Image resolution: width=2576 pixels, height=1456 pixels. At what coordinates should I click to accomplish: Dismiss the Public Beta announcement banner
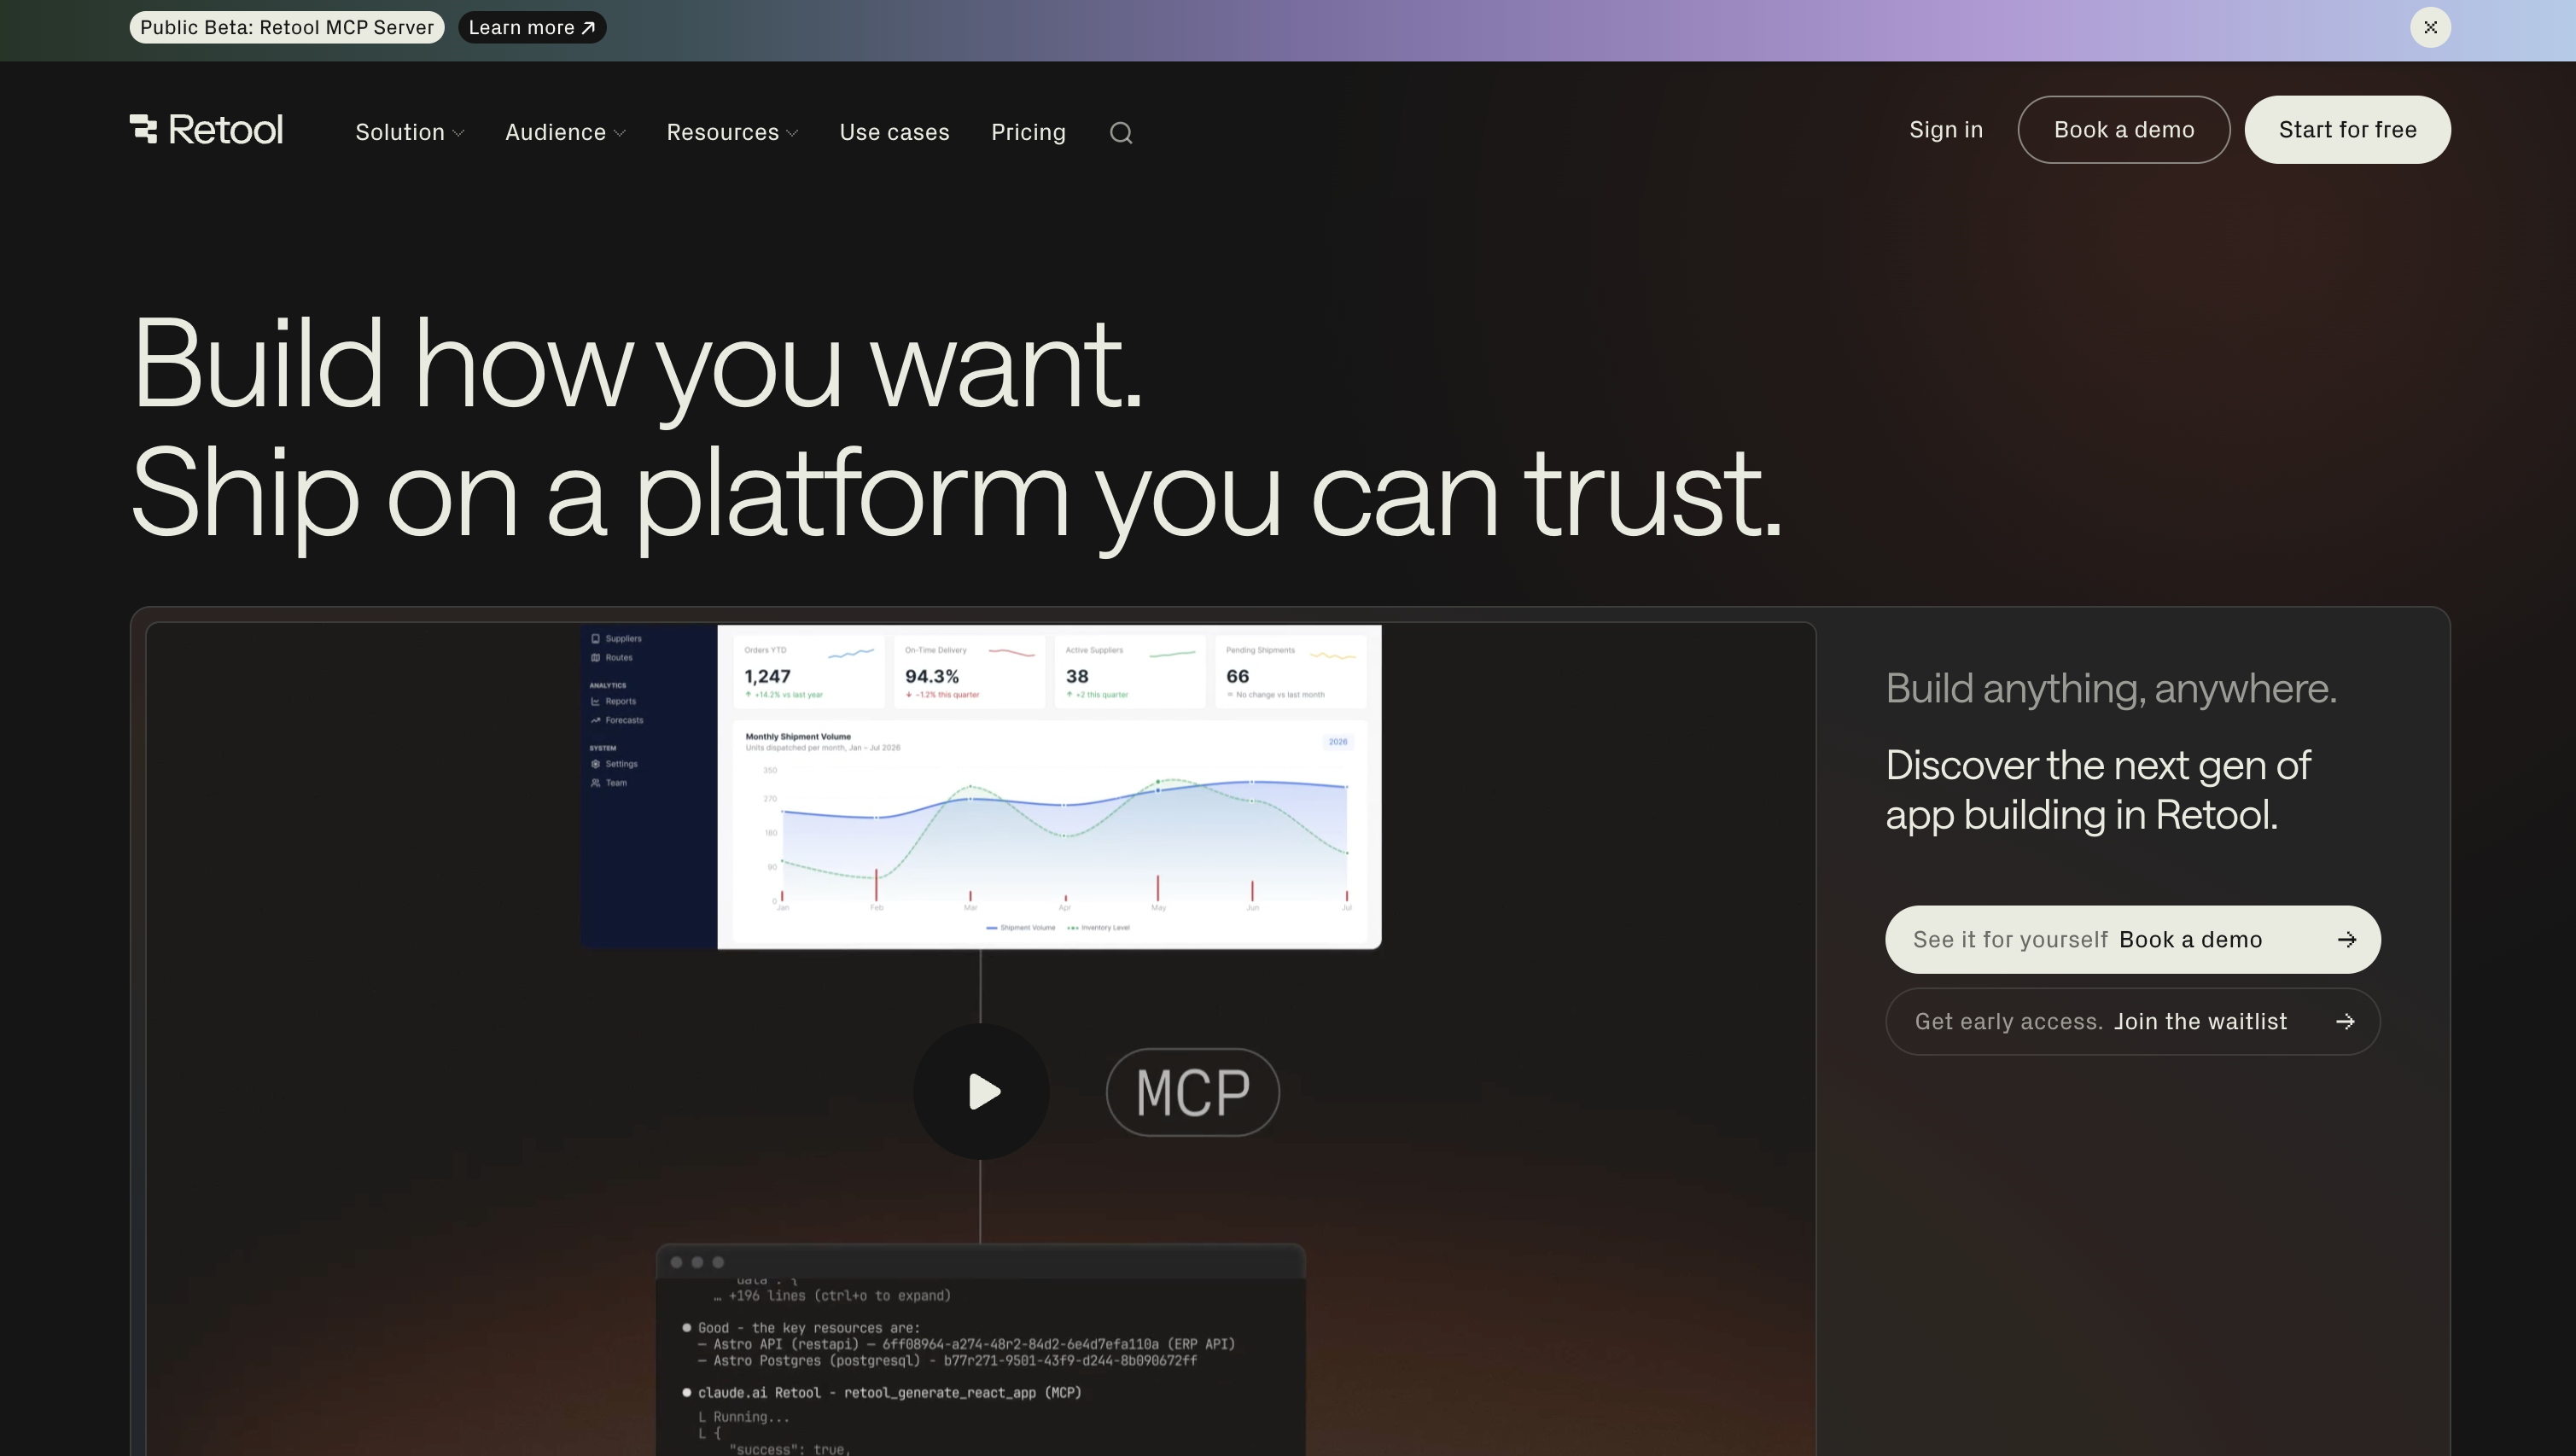click(x=2430, y=27)
